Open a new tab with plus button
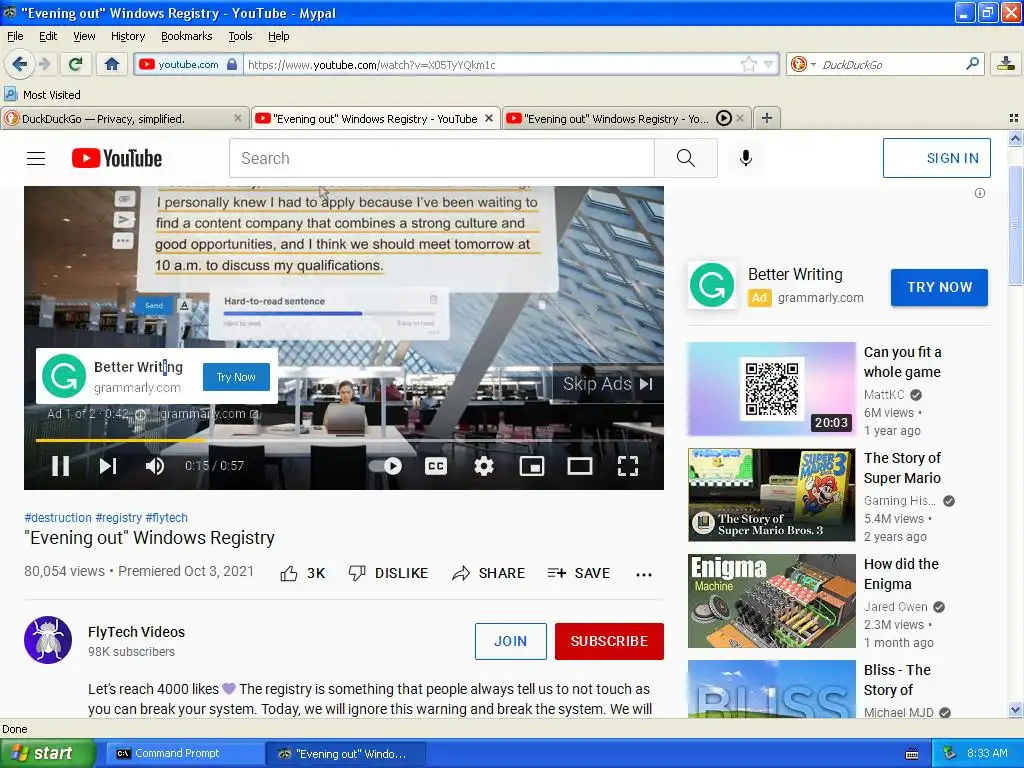The width and height of the screenshot is (1024, 768). pos(767,118)
